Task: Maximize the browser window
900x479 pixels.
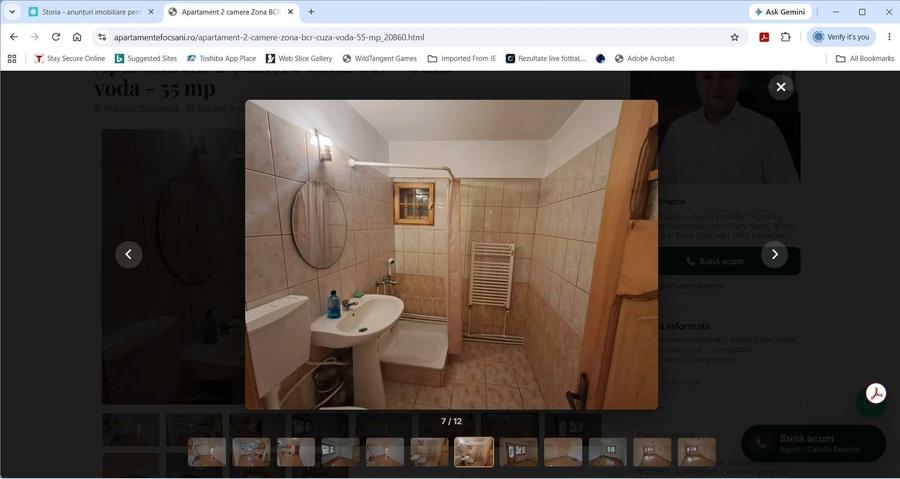Action: pos(862,11)
